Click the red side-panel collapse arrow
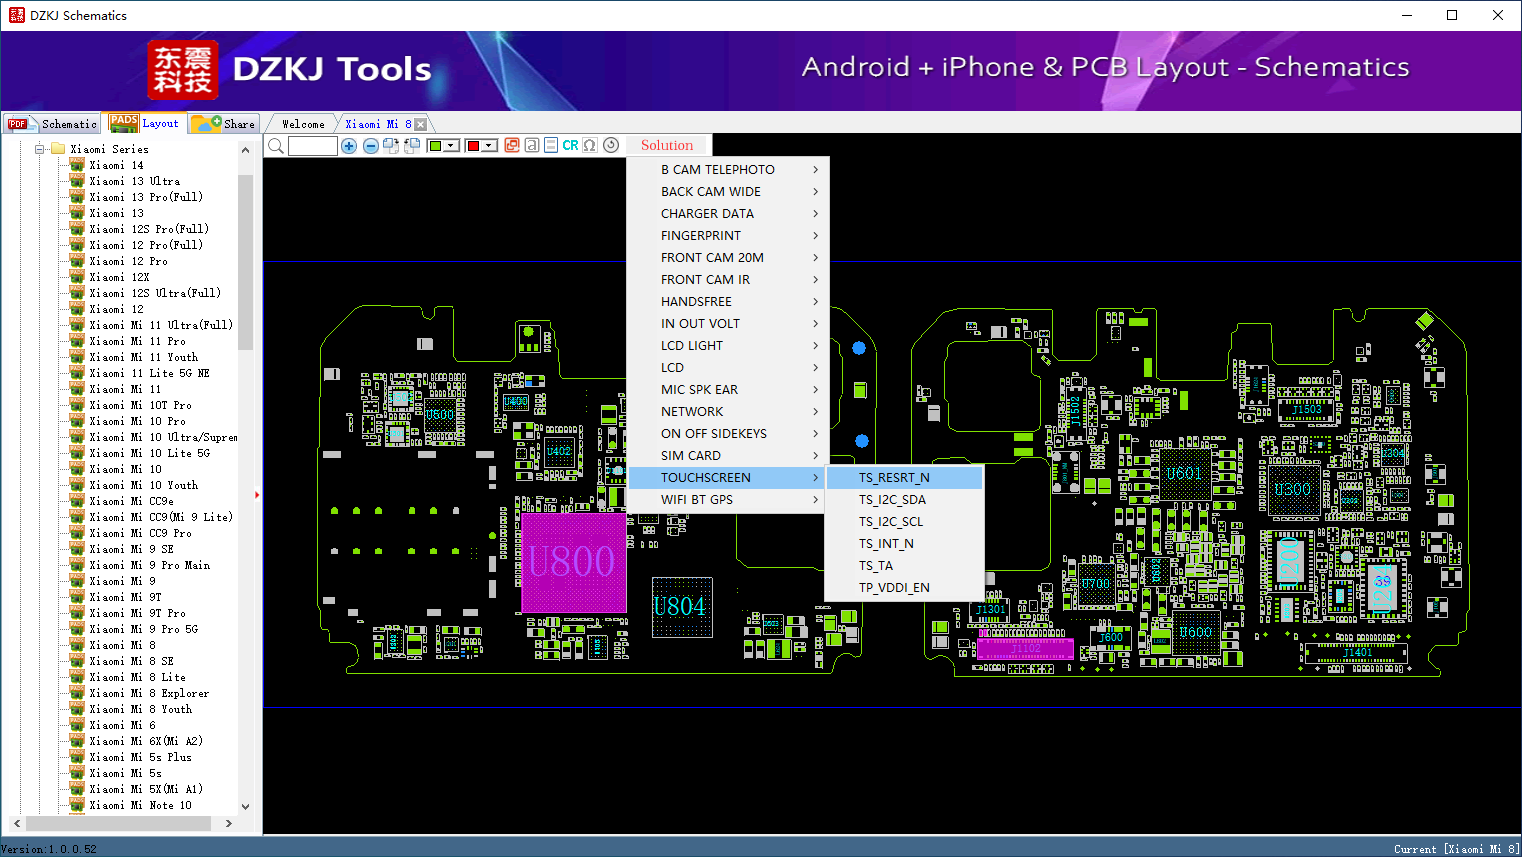This screenshot has width=1522, height=857. 257,494
